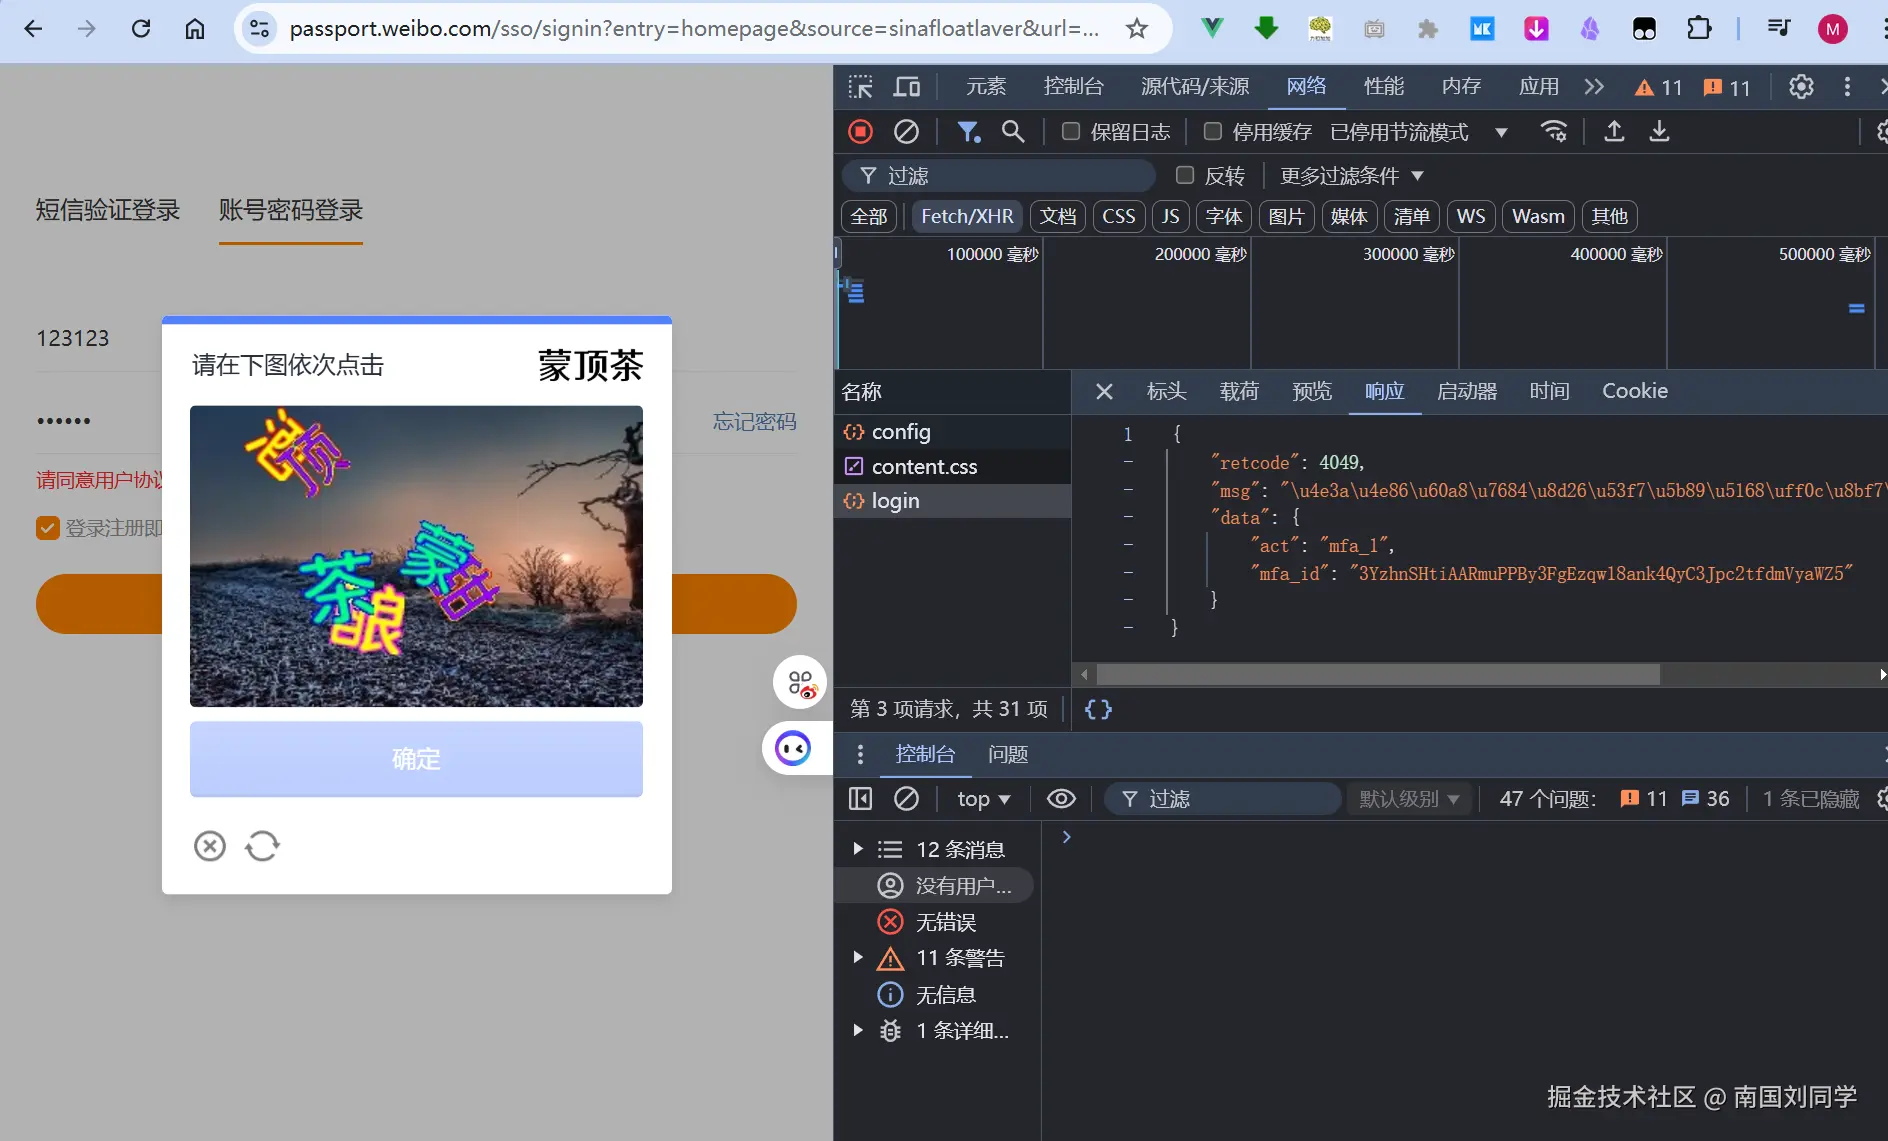
Task: Enable the 保留日志 checkbox
Action: click(x=1071, y=131)
